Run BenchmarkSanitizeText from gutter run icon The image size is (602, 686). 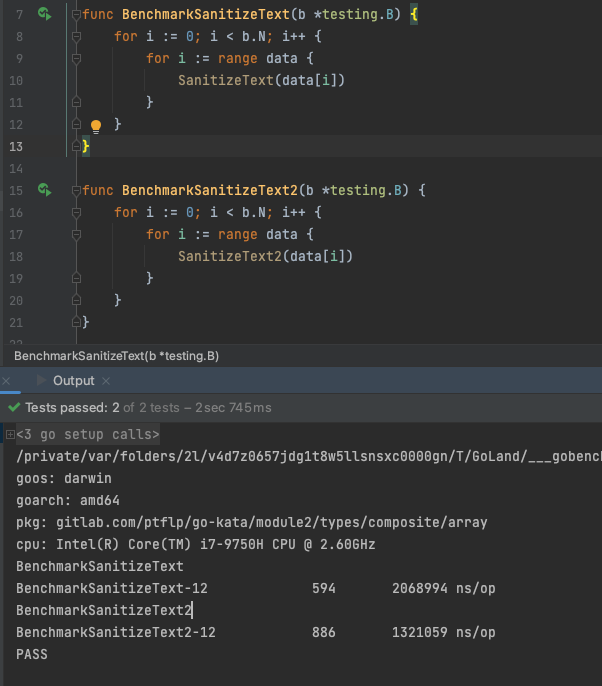(x=44, y=15)
